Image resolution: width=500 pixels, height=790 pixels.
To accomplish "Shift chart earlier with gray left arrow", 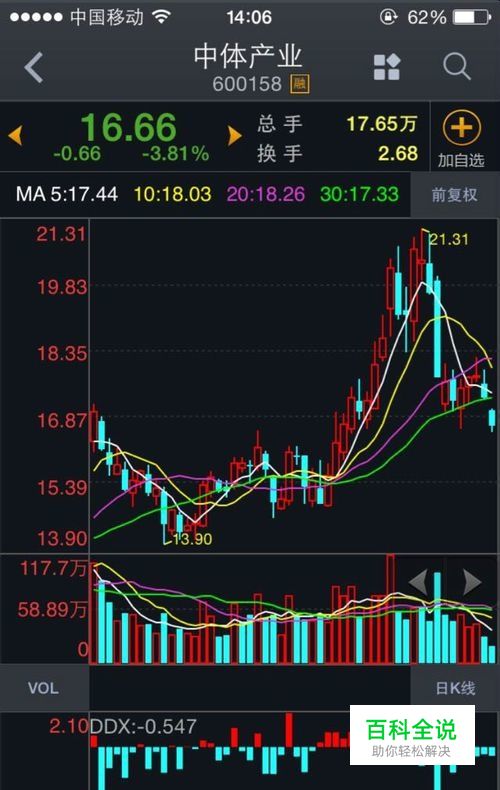I will [419, 582].
